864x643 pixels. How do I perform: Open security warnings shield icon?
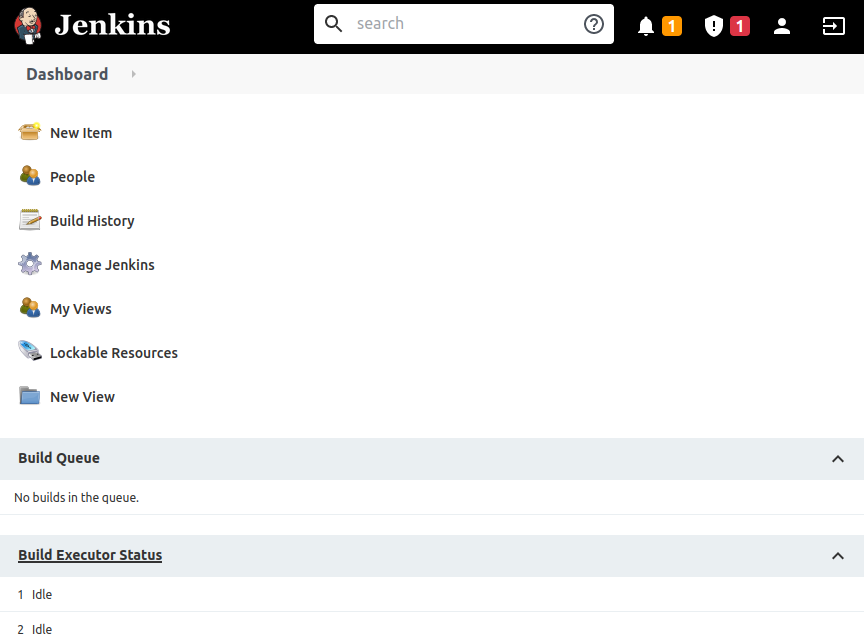pyautogui.click(x=714, y=26)
